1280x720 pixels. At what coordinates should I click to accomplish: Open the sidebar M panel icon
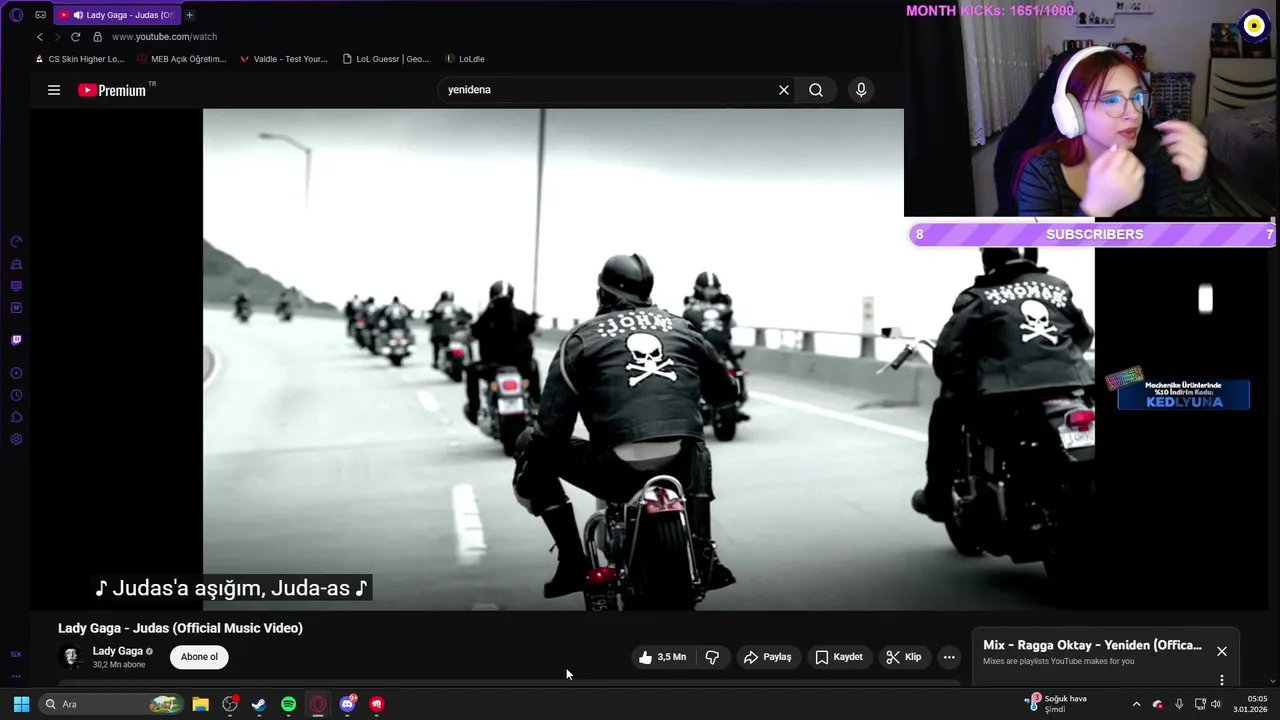[x=16, y=308]
